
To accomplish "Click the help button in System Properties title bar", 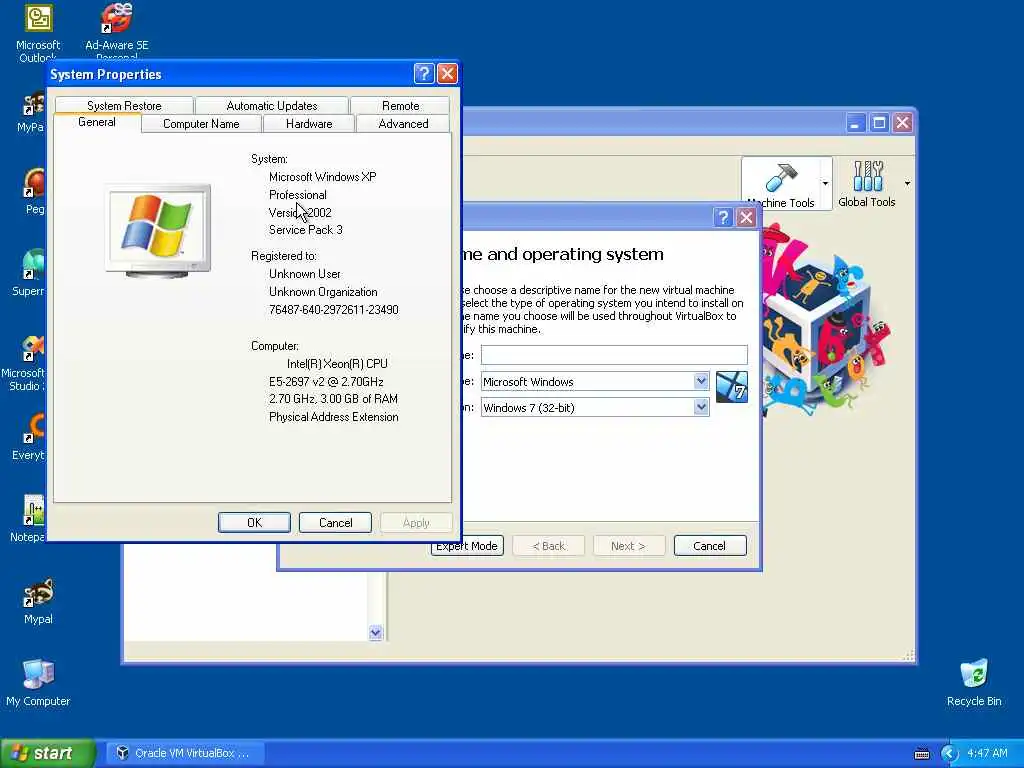I will click(424, 74).
